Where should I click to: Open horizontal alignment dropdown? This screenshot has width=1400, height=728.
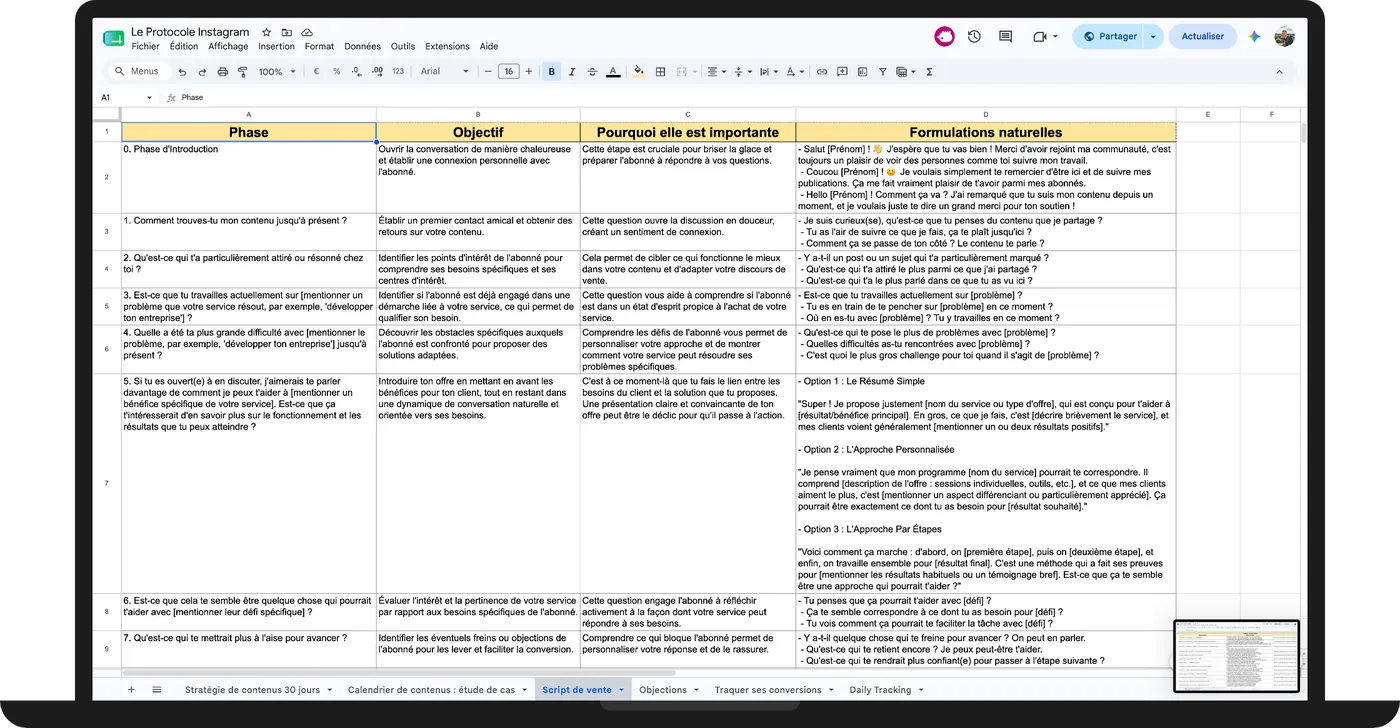(x=716, y=72)
